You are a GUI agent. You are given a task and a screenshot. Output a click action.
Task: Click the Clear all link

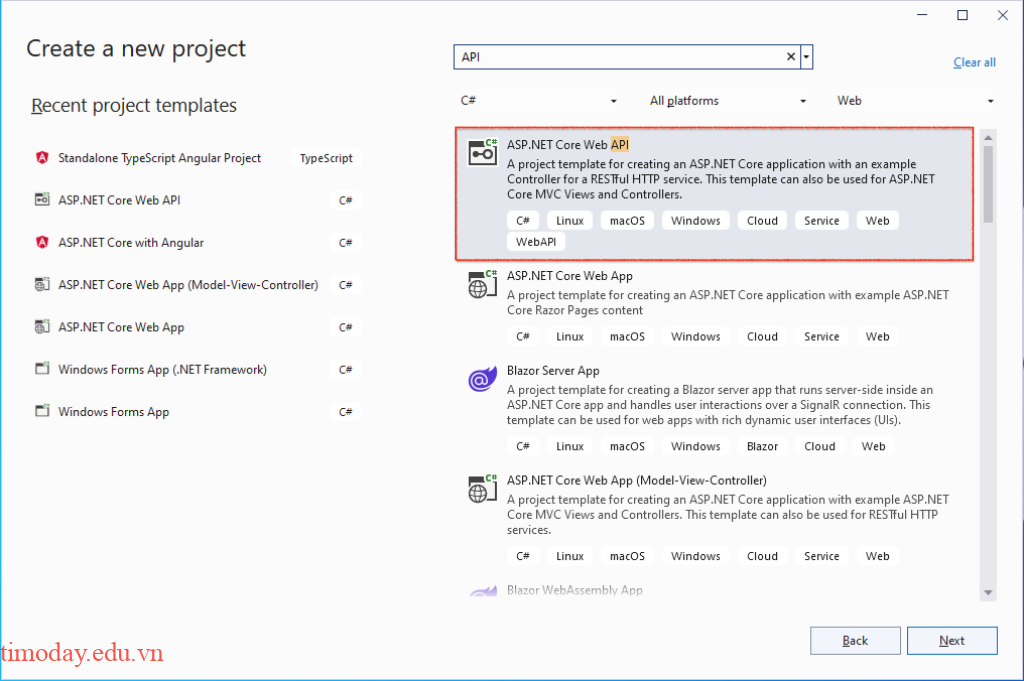973,62
